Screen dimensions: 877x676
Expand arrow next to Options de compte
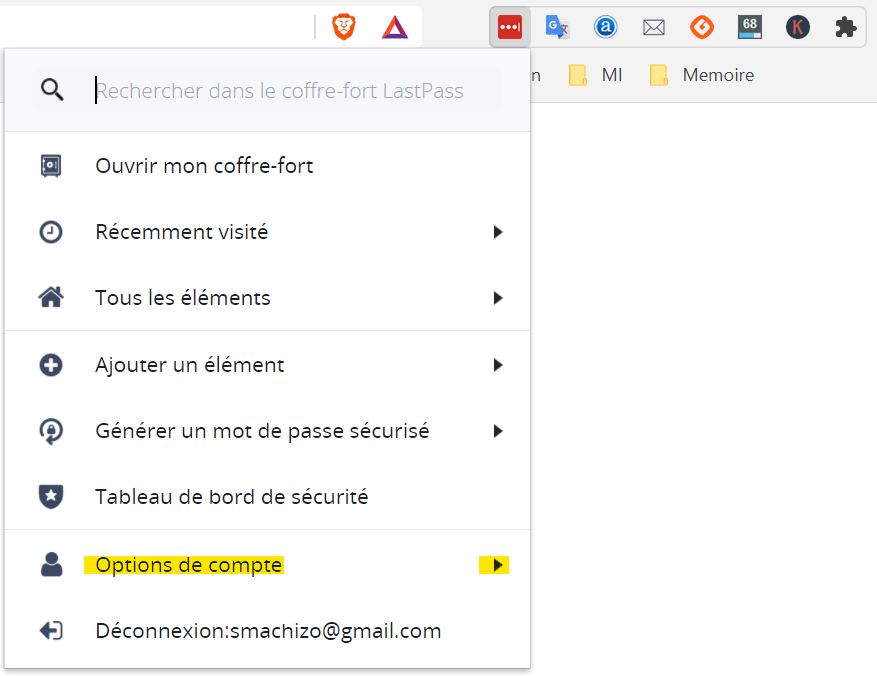click(x=498, y=565)
